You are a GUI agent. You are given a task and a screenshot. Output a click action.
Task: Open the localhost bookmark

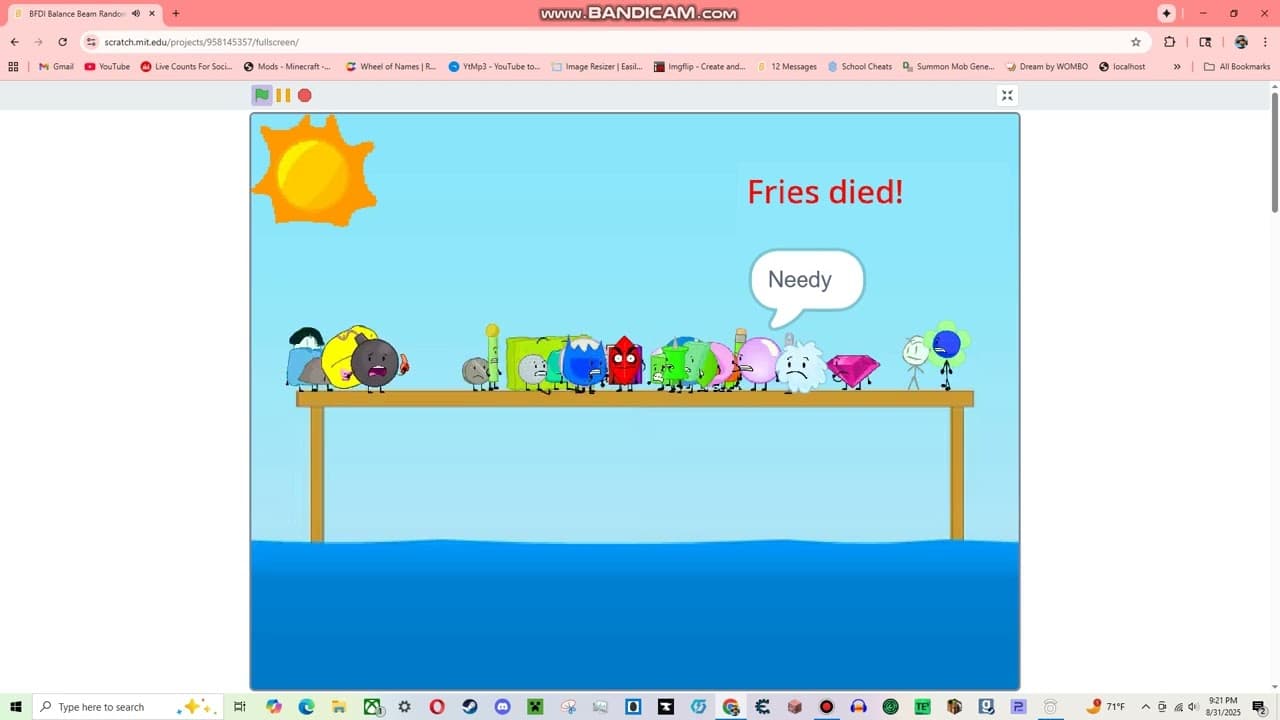[x=1121, y=67]
